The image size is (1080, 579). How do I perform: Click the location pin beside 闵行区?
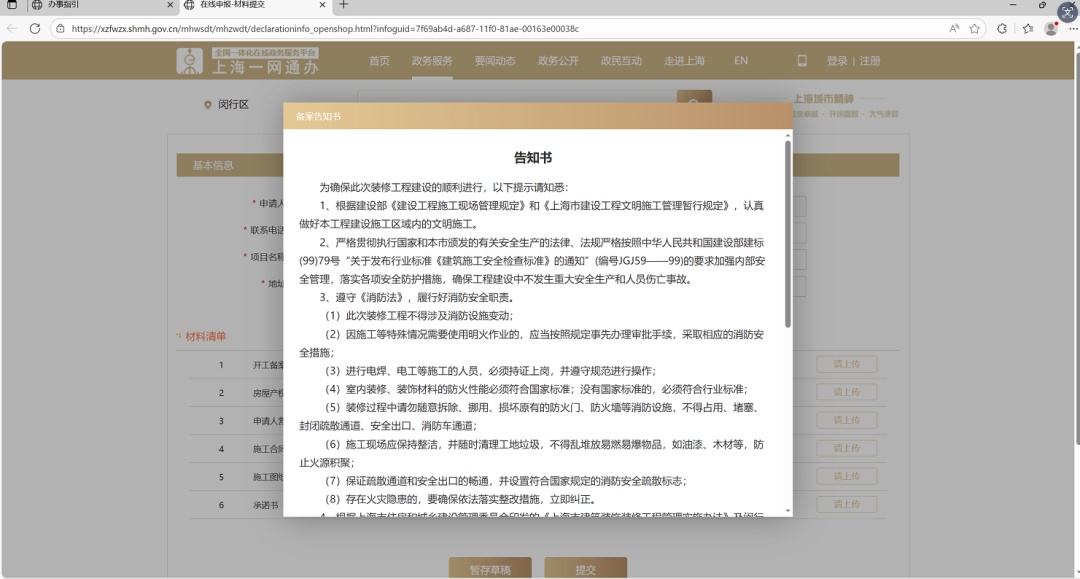tap(208, 105)
